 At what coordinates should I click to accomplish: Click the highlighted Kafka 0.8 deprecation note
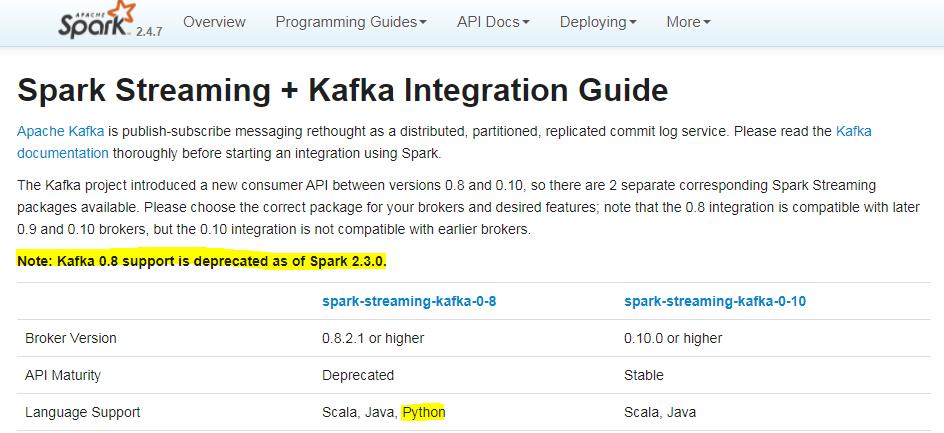[201, 261]
